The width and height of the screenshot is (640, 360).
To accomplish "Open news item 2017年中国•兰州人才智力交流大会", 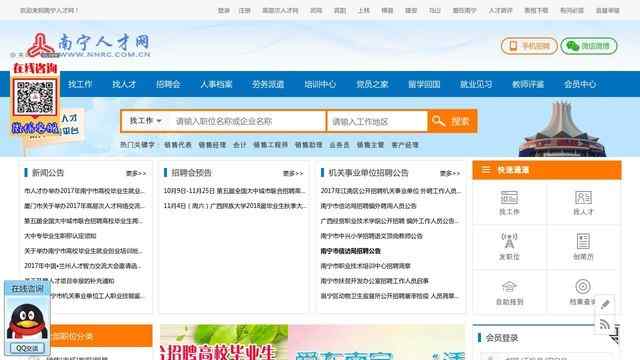I will (83, 266).
